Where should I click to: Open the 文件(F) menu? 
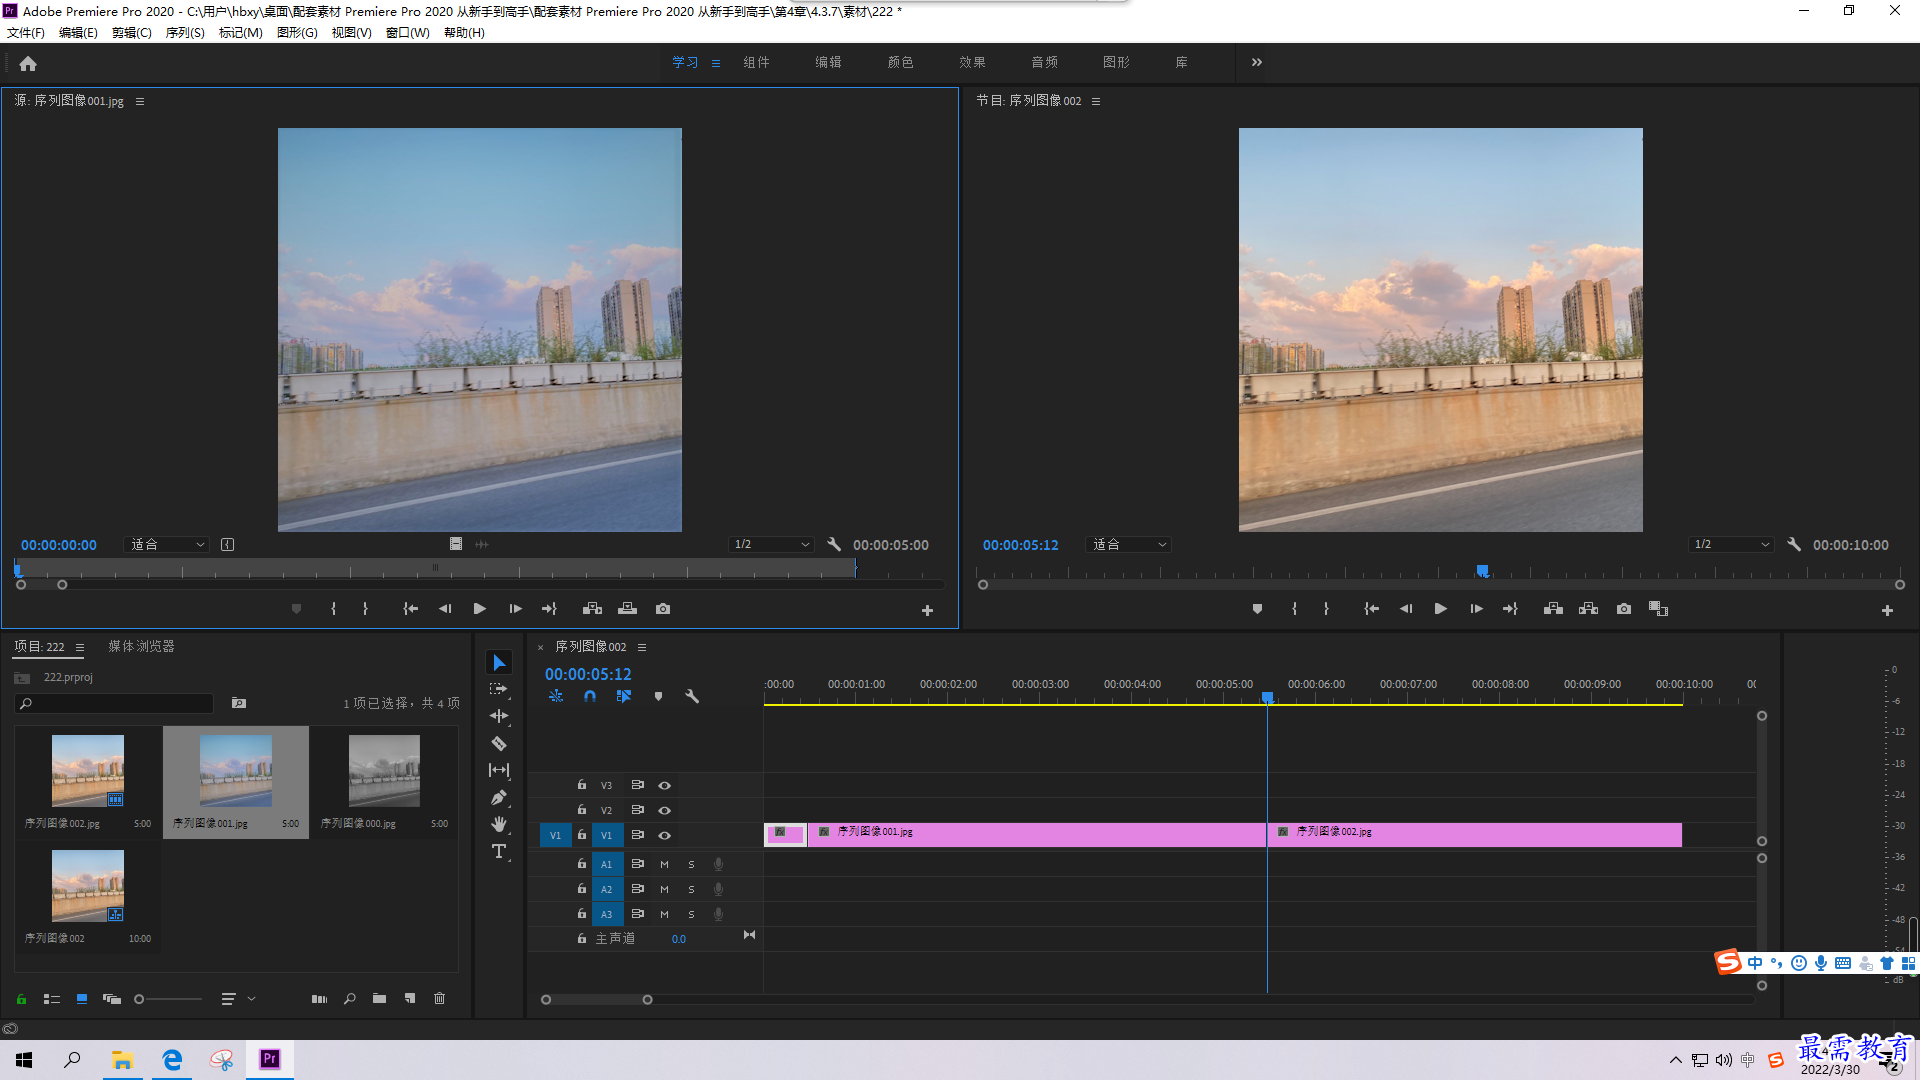point(26,33)
